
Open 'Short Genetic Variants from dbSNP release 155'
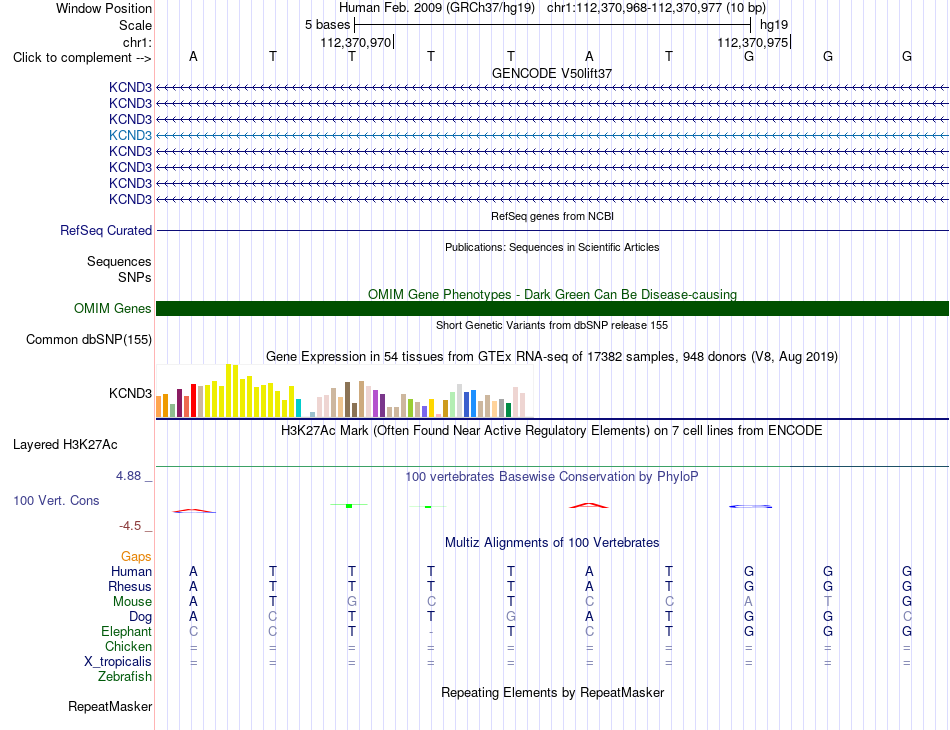coord(552,325)
